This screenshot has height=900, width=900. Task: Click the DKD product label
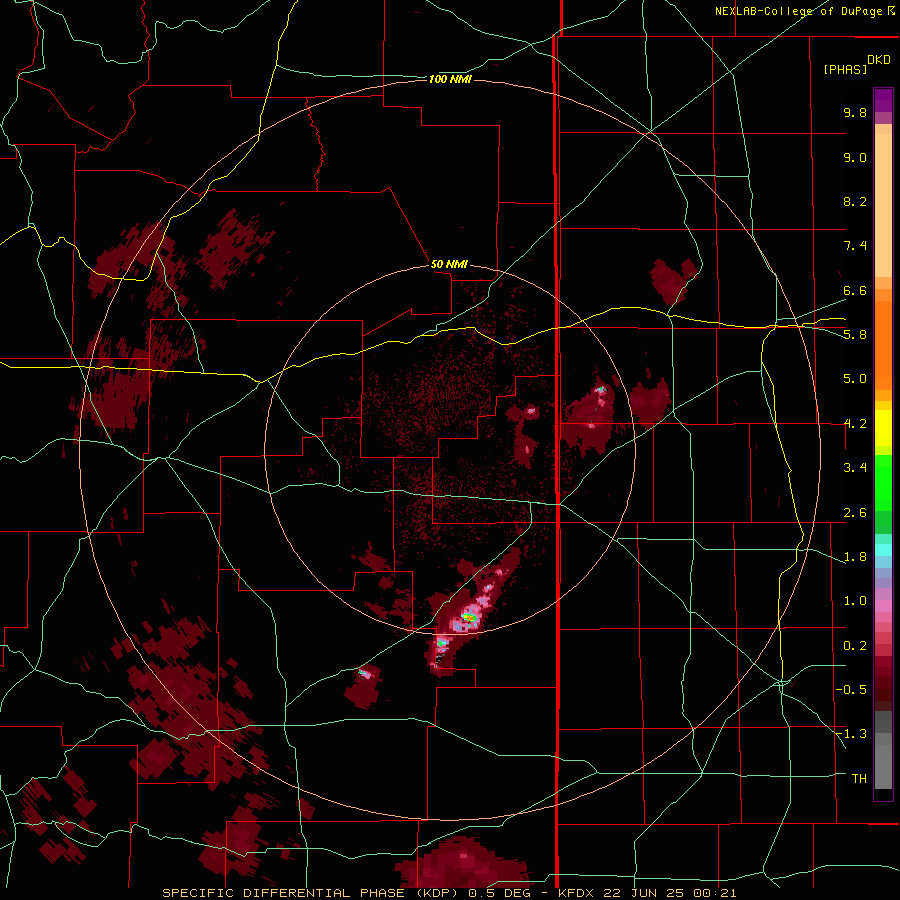pyautogui.click(x=879, y=60)
